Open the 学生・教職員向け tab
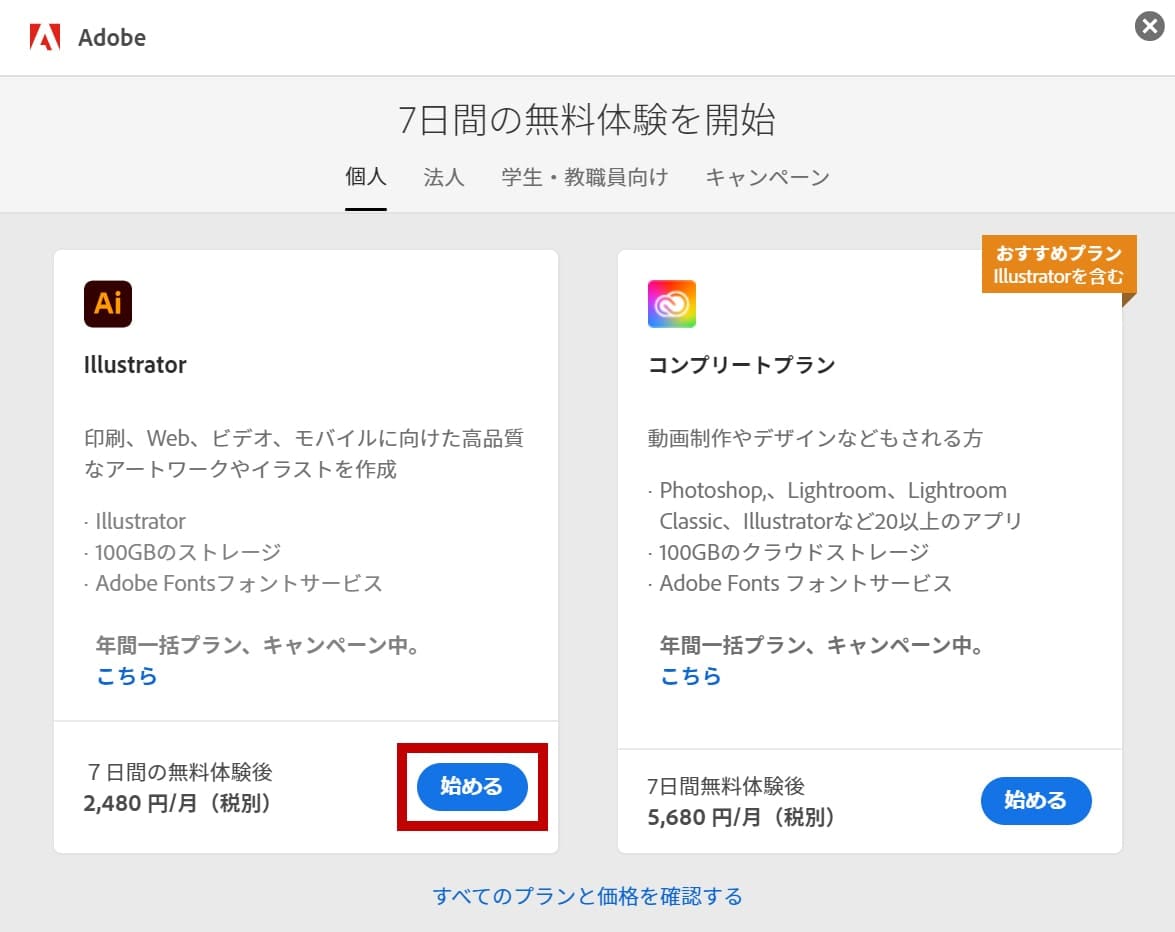 point(585,177)
